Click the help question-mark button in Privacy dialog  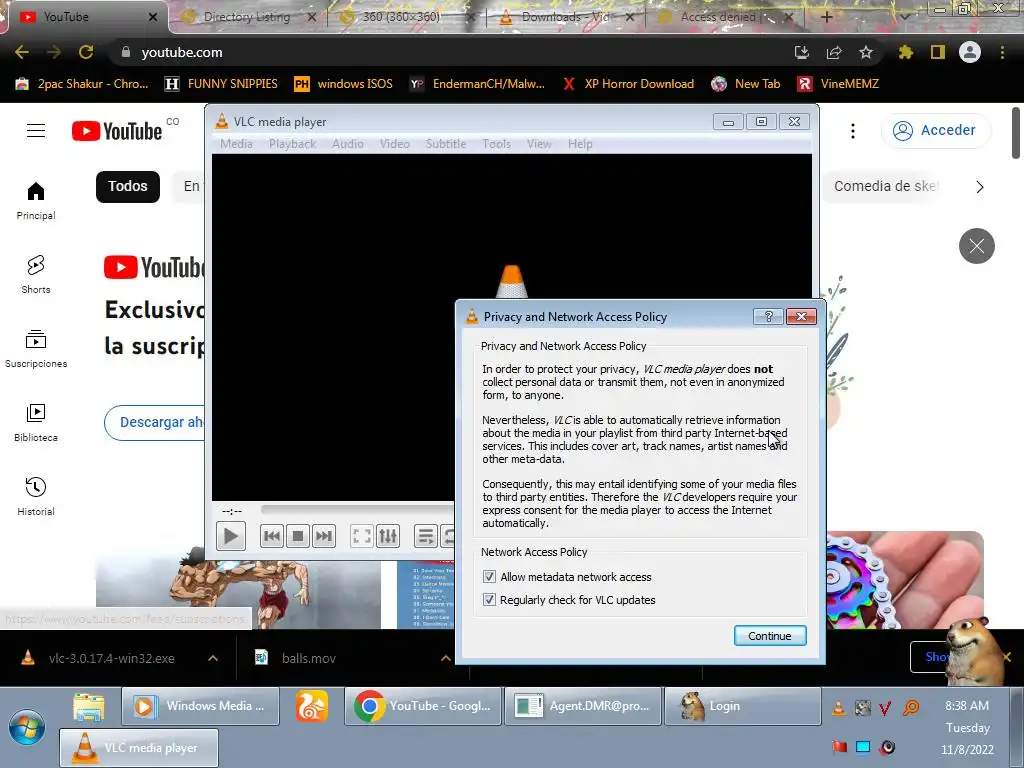tap(768, 317)
